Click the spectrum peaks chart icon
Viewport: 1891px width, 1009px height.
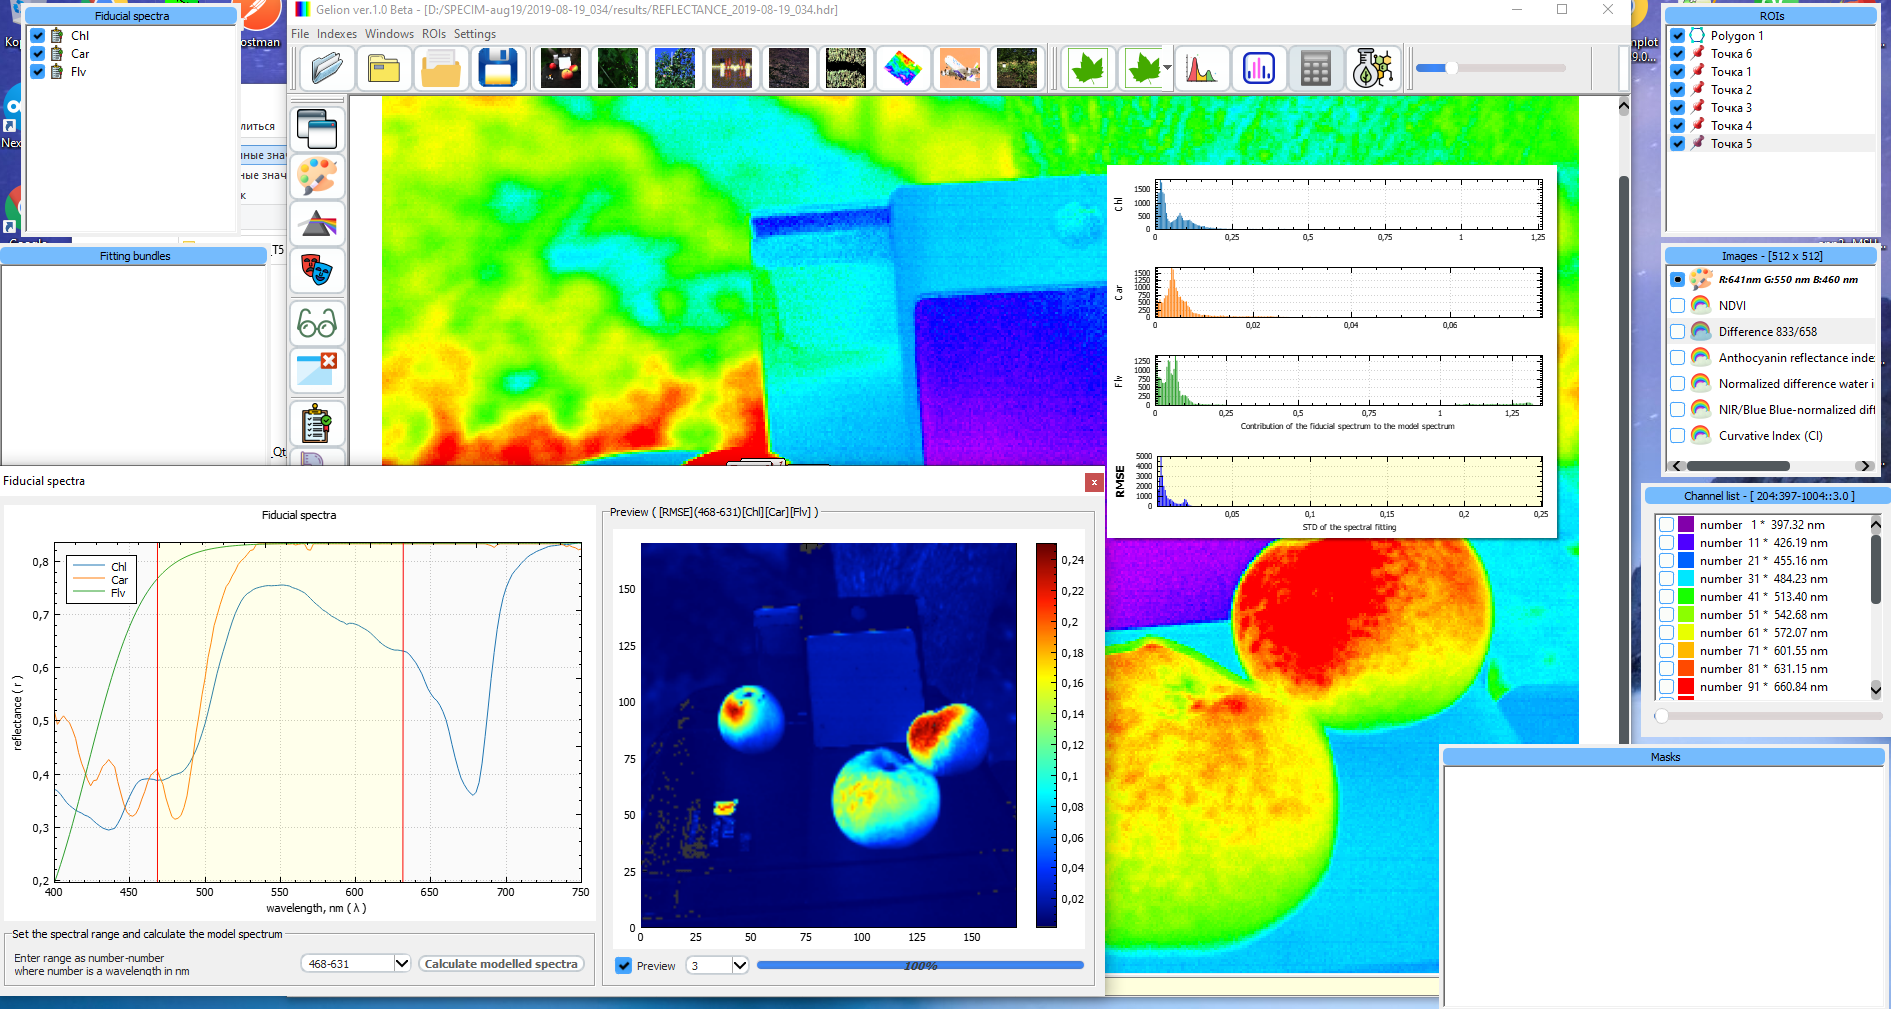1201,69
